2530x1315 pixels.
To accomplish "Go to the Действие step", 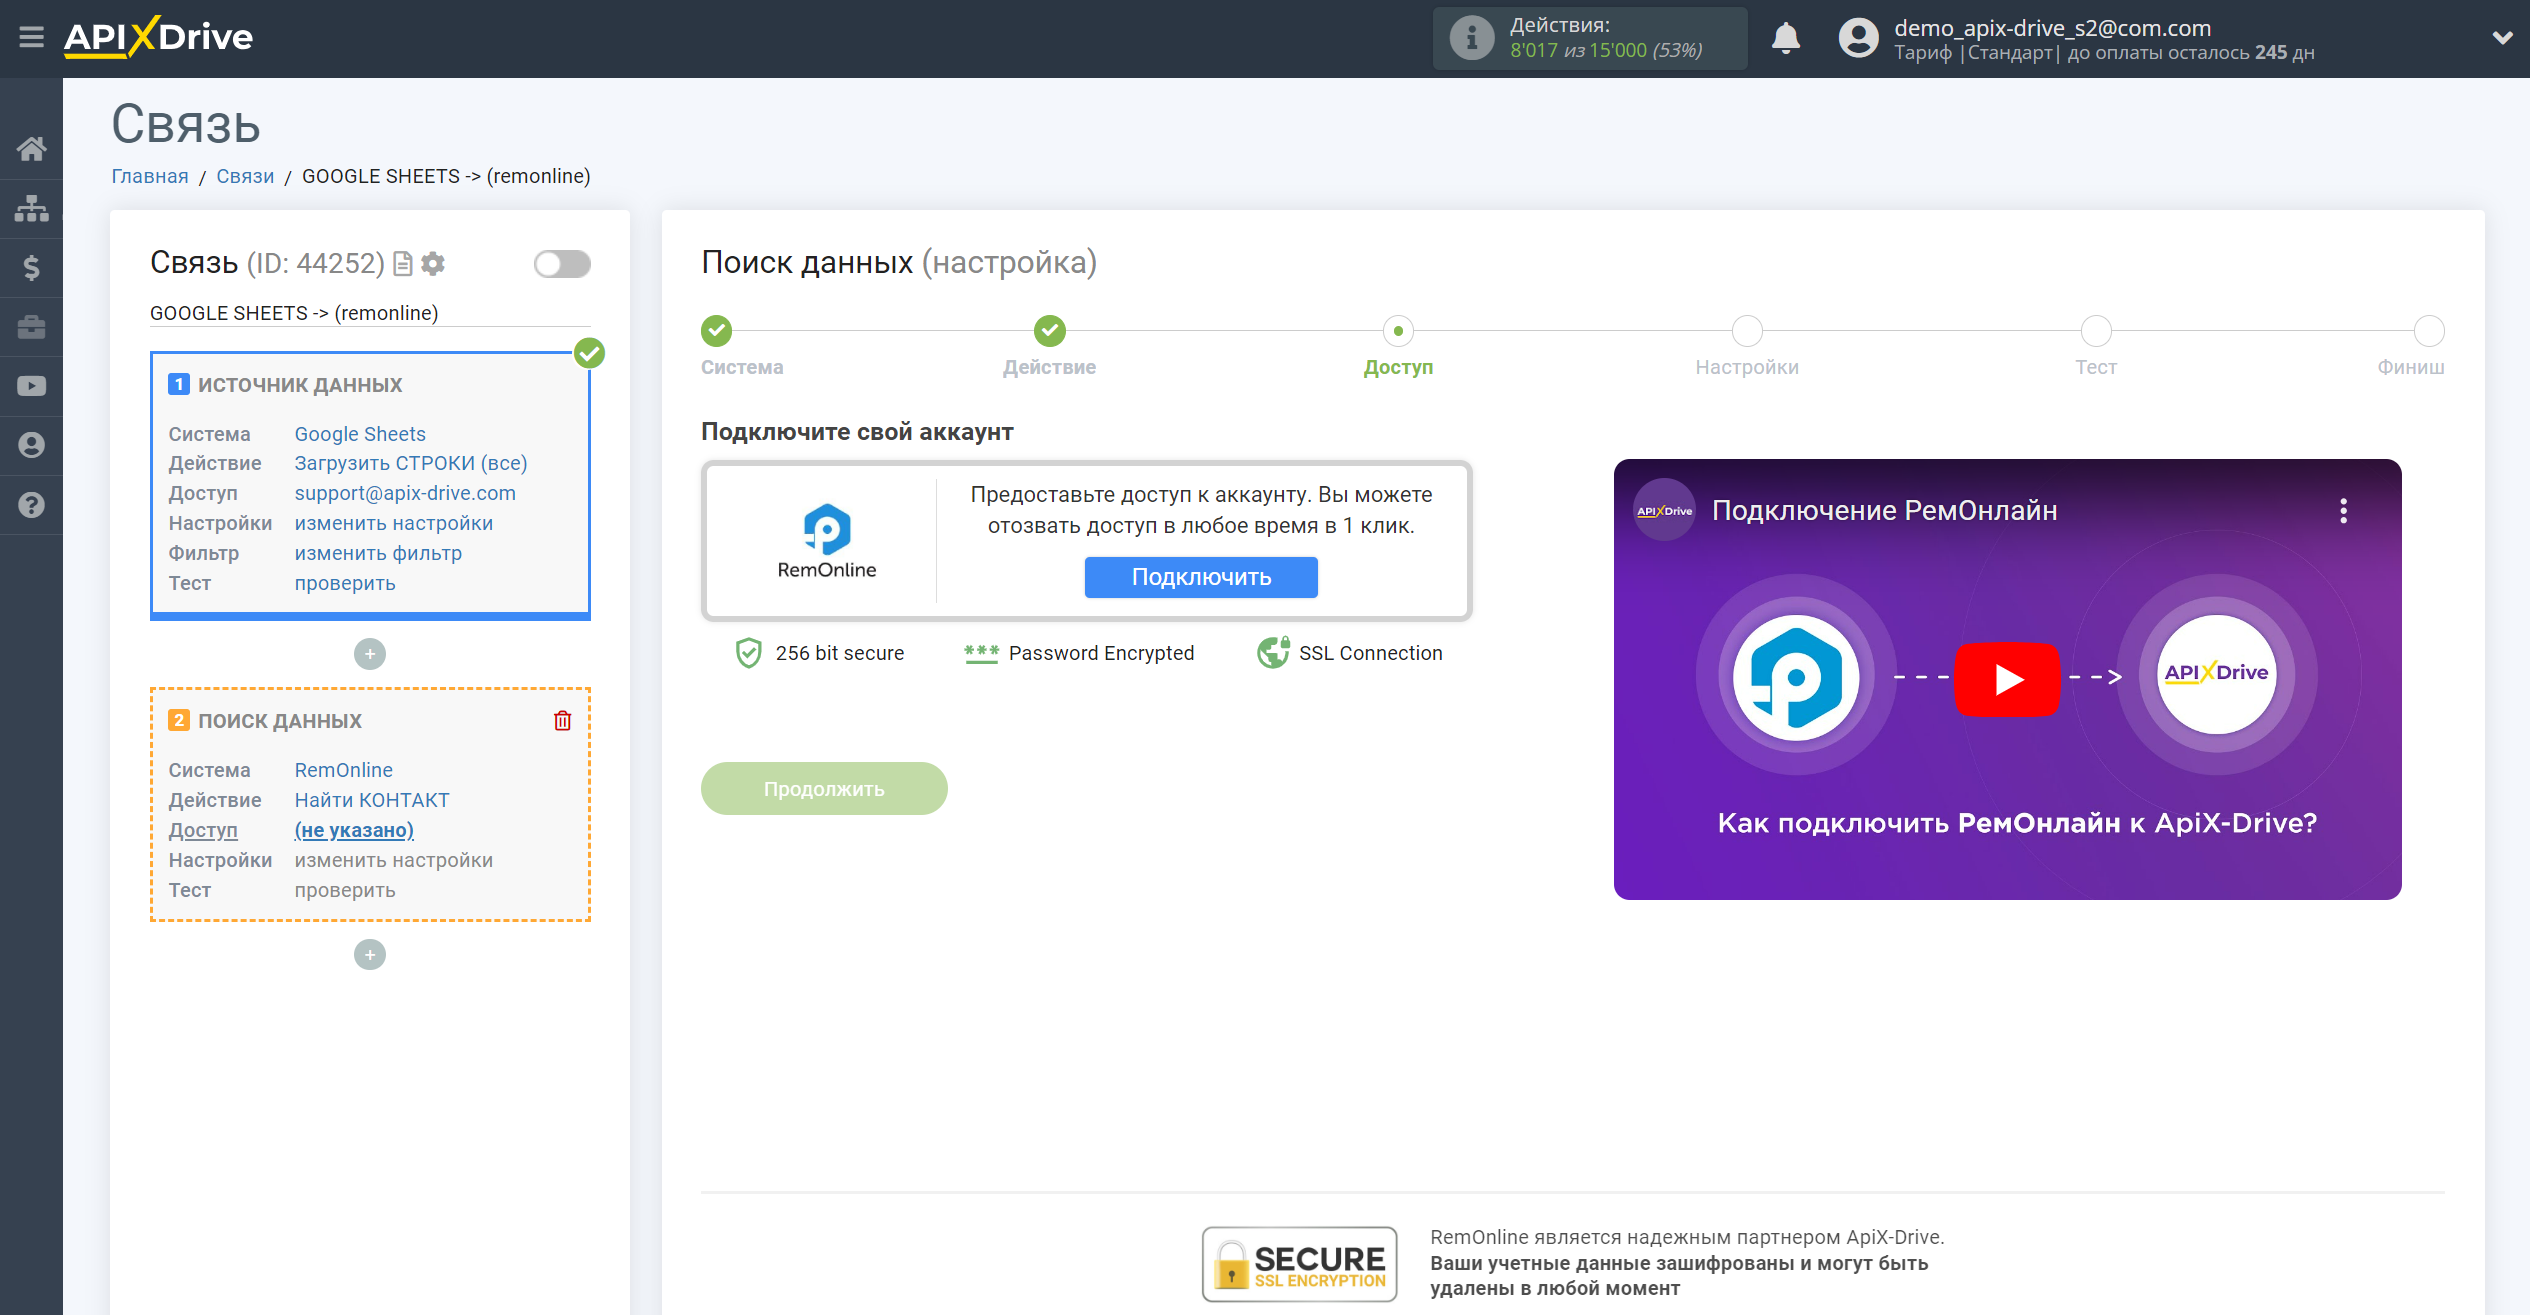I will coord(1049,330).
